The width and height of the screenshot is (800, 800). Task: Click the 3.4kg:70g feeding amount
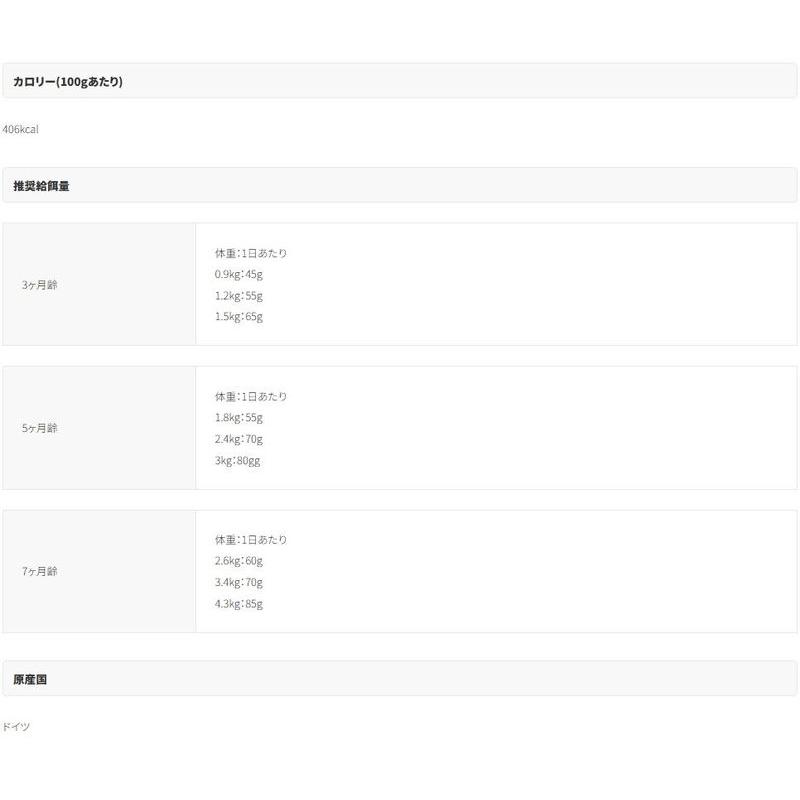(x=239, y=583)
